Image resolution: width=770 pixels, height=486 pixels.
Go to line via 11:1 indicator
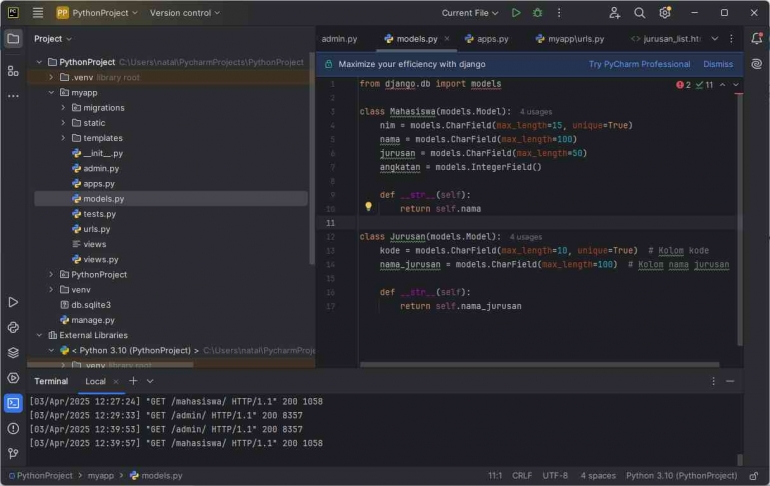pos(495,476)
